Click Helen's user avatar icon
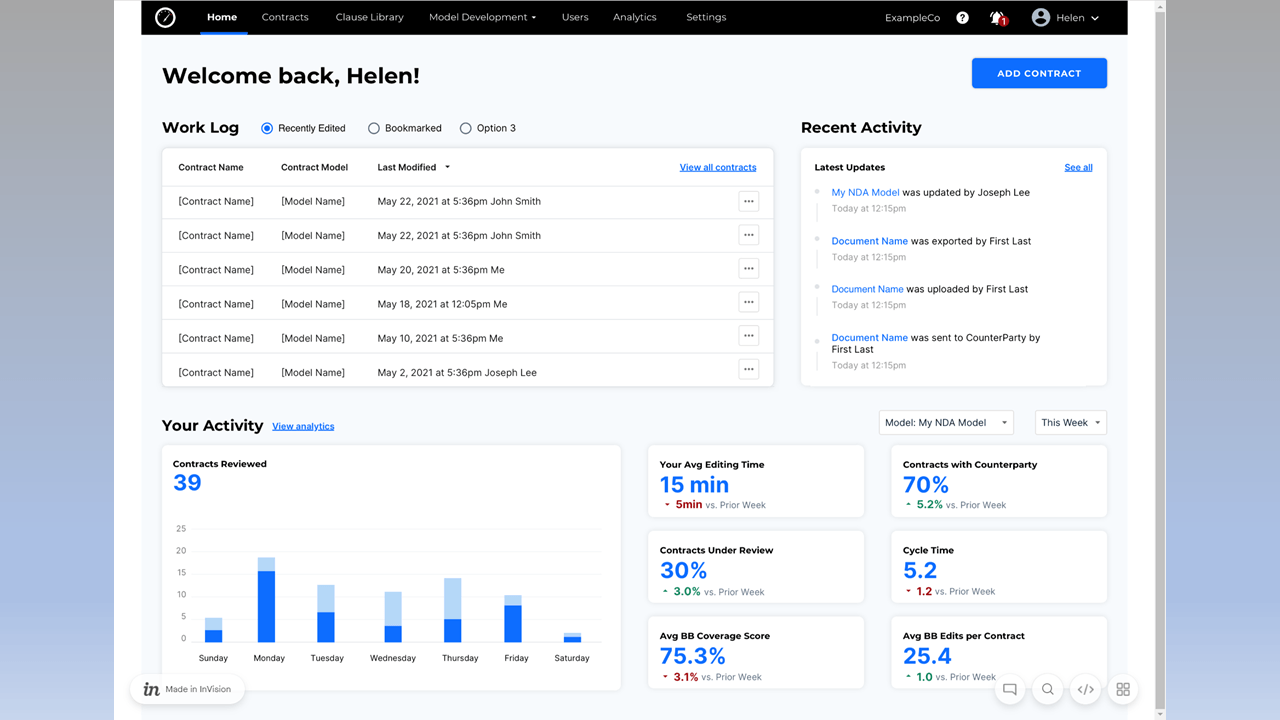This screenshot has height=720, width=1280. pyautogui.click(x=1041, y=18)
